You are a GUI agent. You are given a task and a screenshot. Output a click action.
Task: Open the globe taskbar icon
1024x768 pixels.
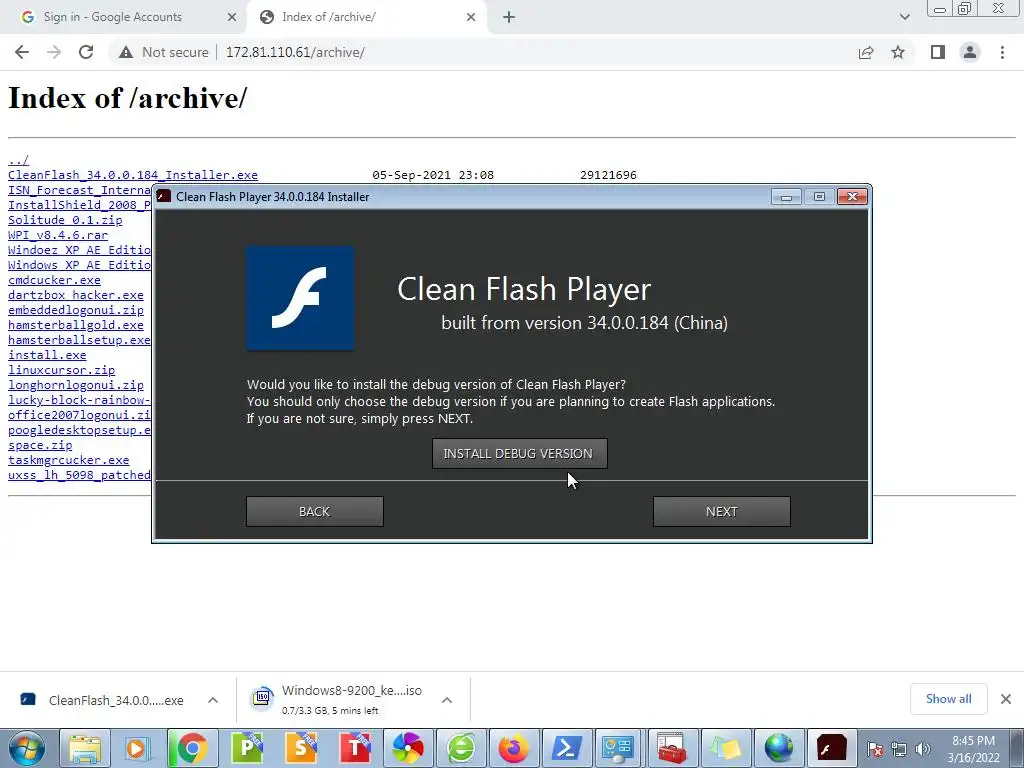778,748
